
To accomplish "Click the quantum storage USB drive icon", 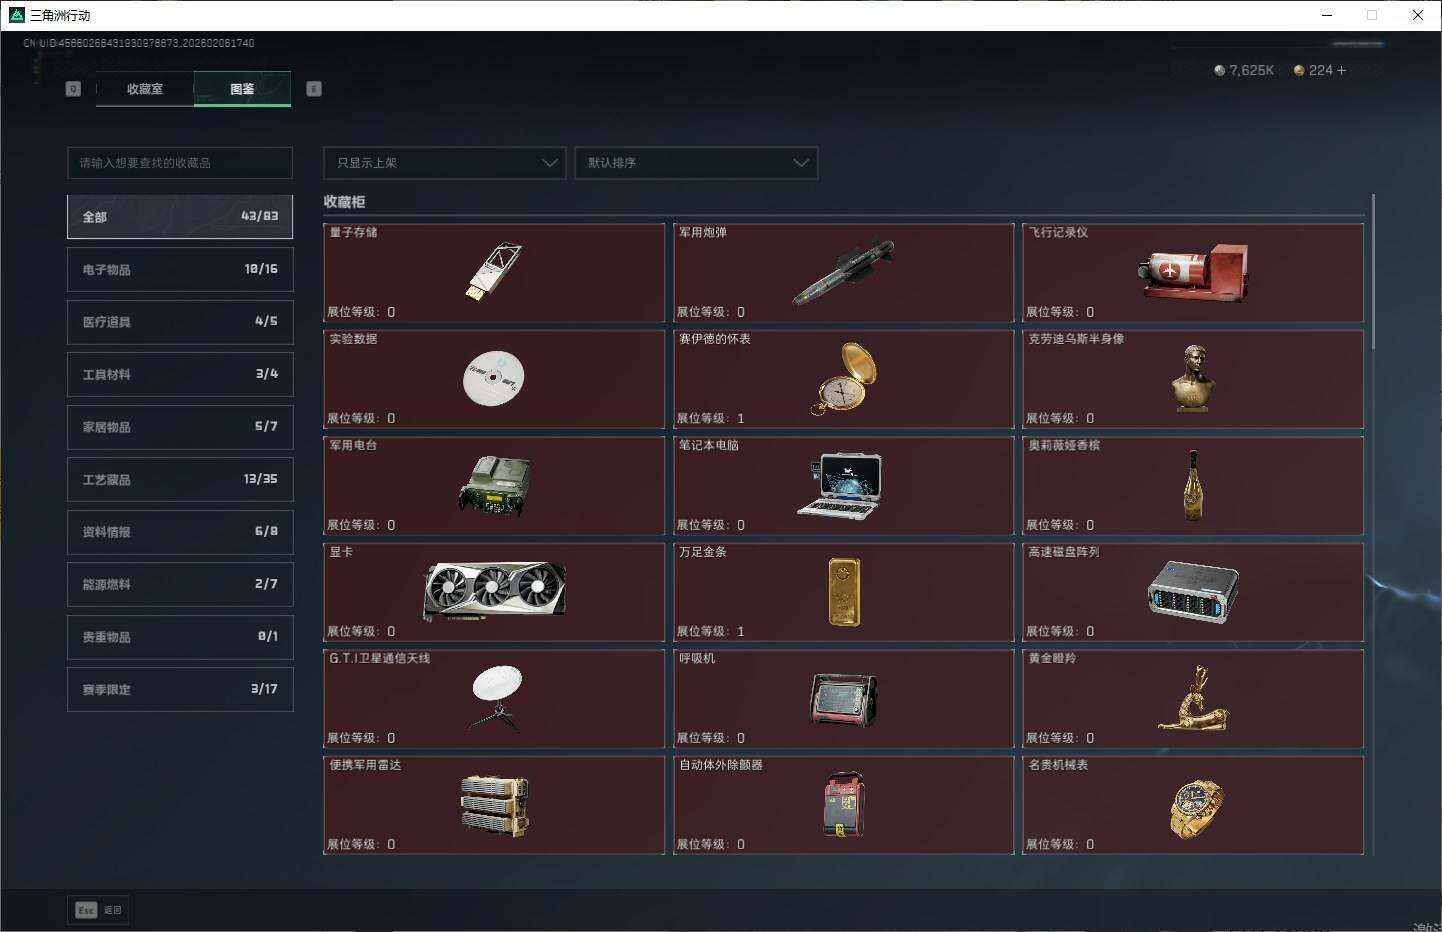I will [x=493, y=271].
